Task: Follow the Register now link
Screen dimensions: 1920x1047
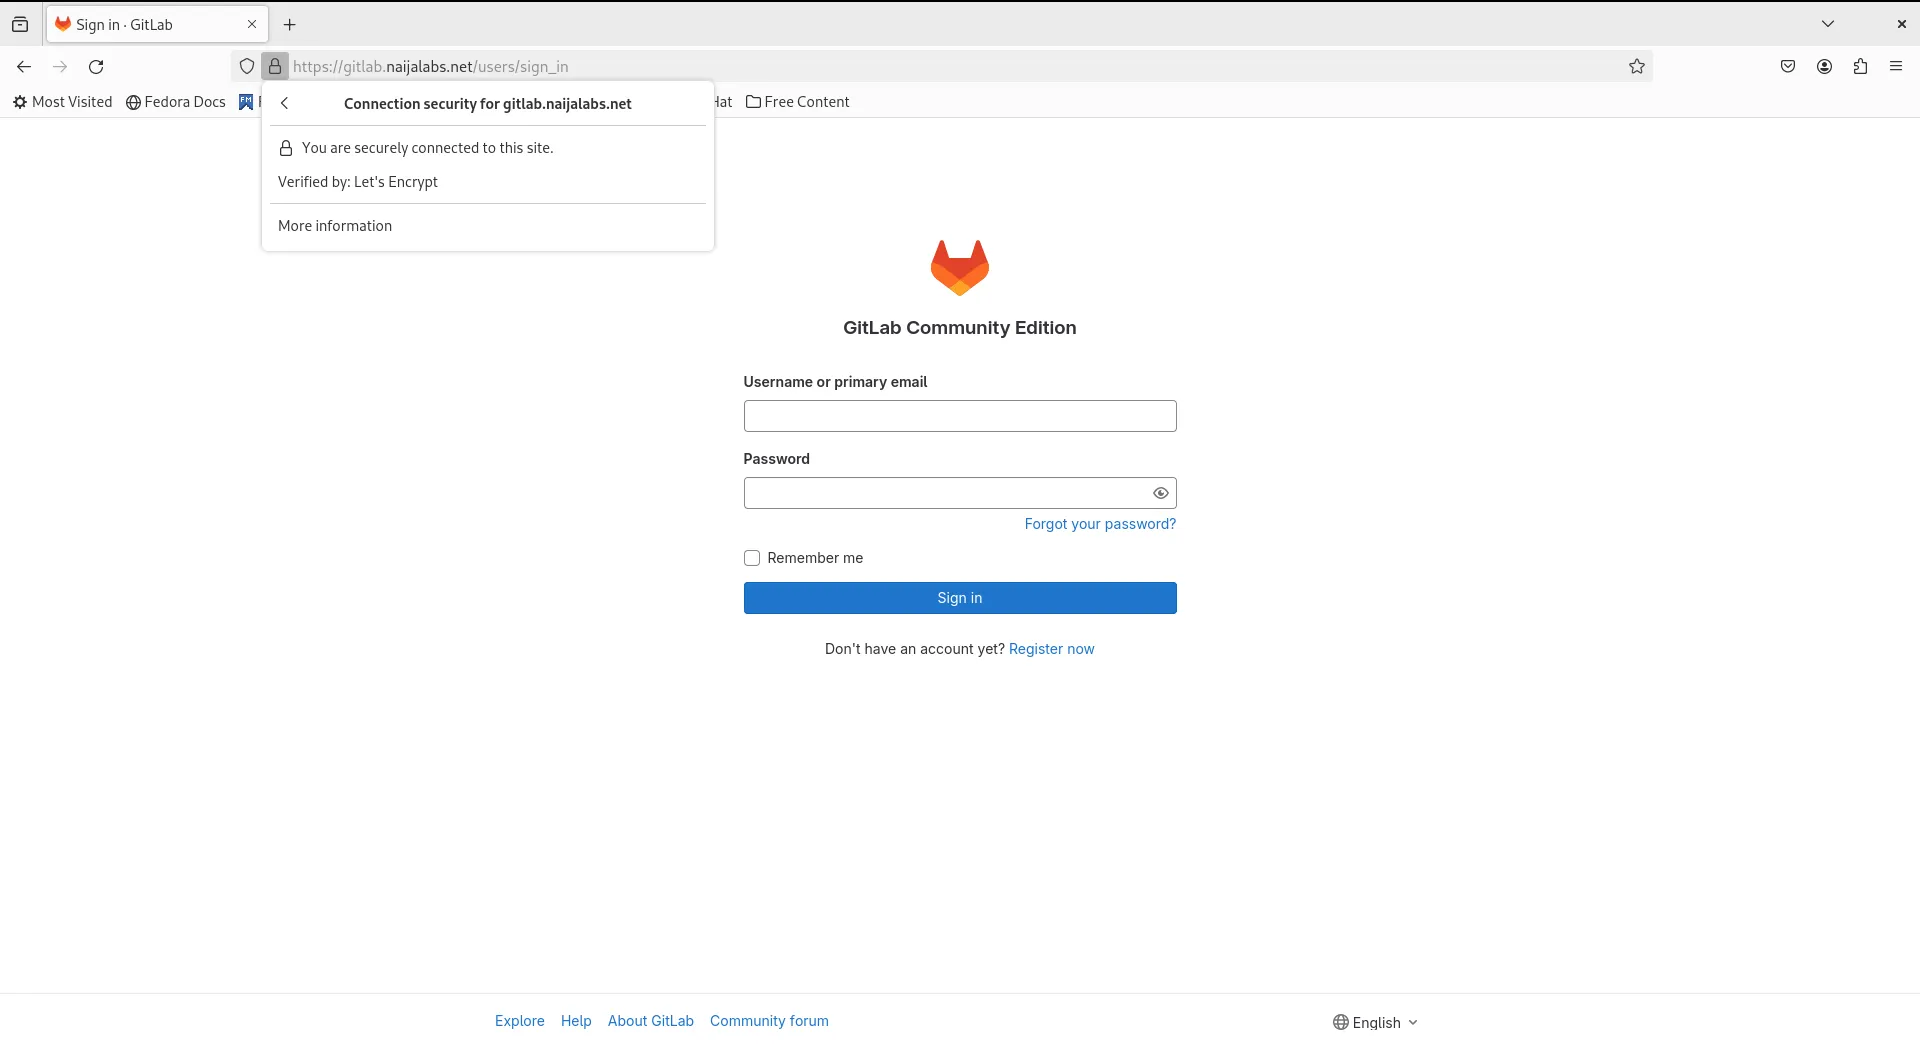Action: 1052,649
